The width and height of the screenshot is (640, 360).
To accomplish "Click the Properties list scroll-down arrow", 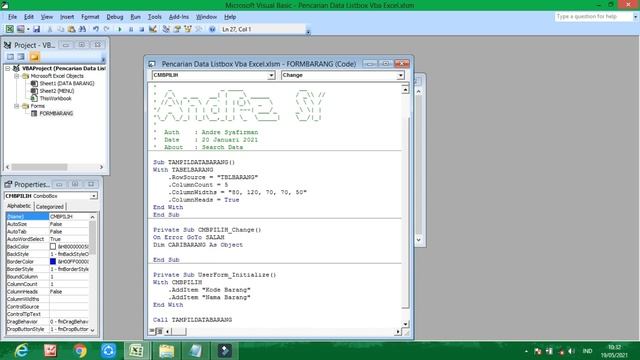I will [x=93, y=330].
